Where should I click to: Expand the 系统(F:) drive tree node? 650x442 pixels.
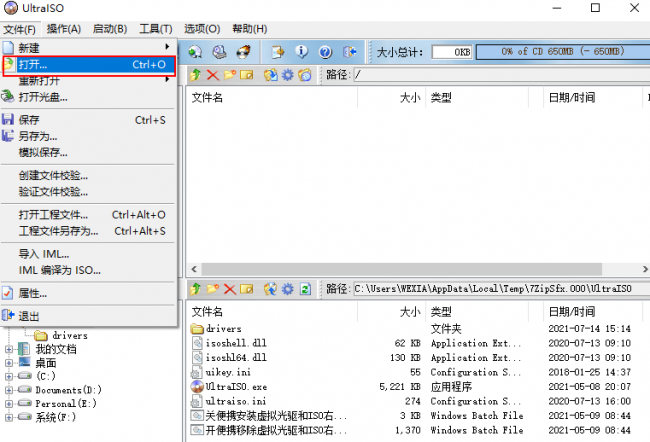8,417
